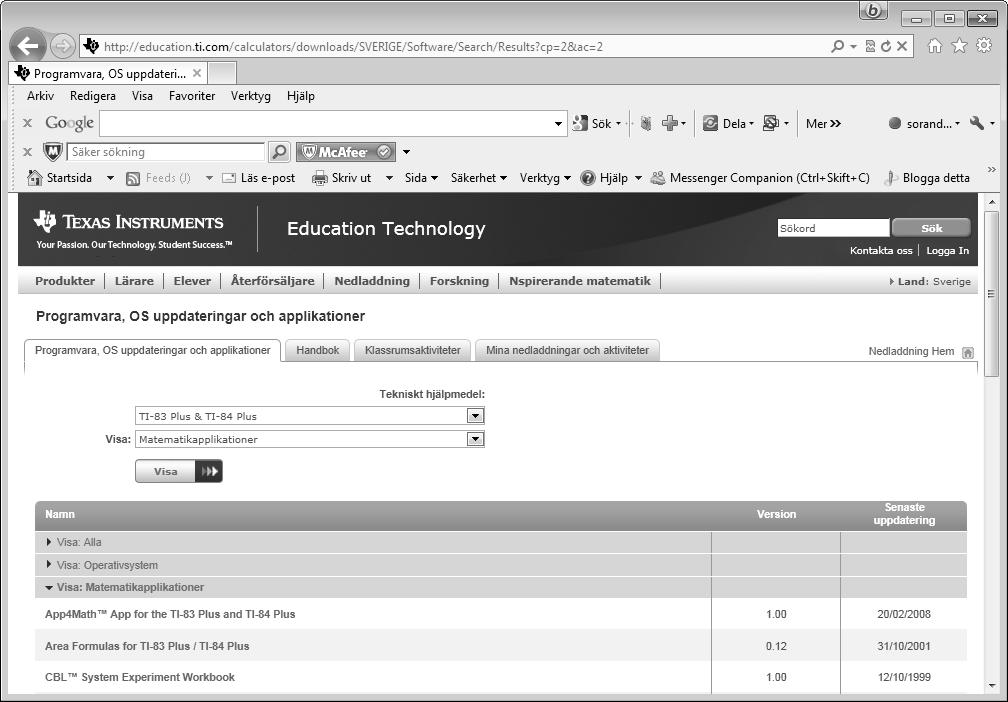
Task: Click the Google toolbar Sök button
Action: [x=597, y=123]
